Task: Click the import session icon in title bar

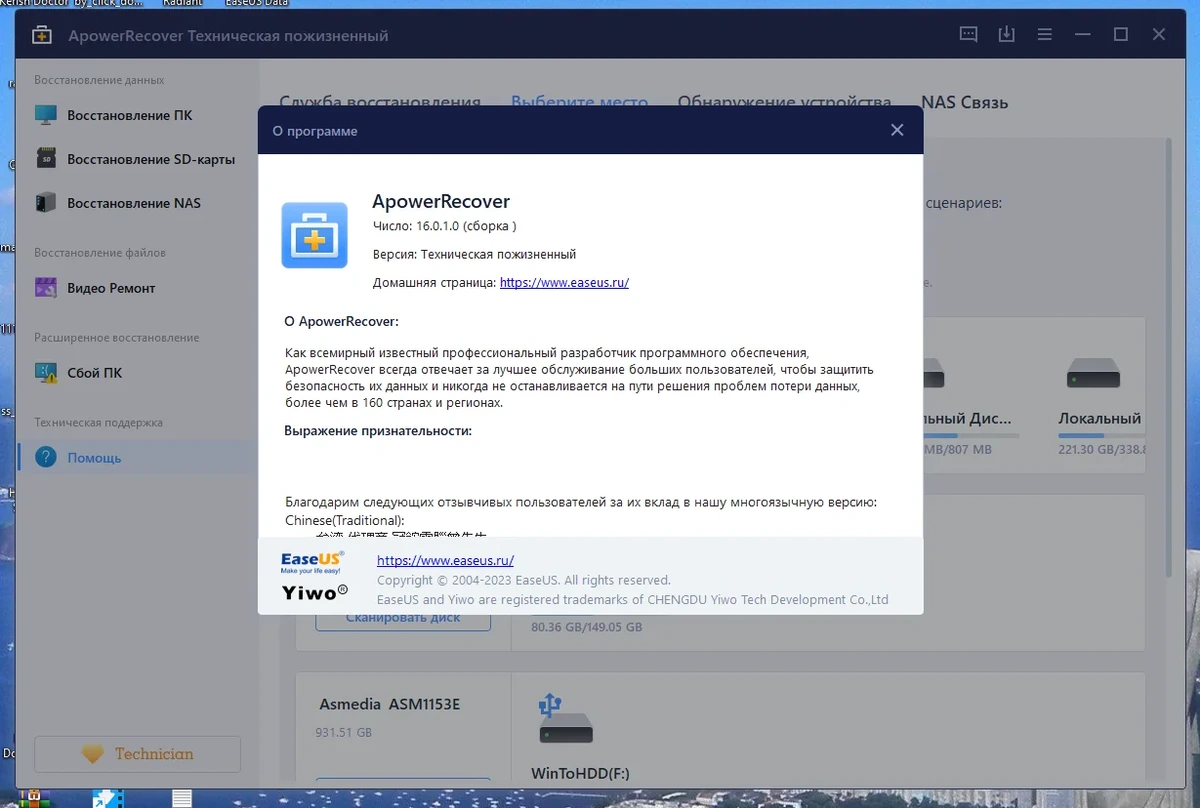Action: [x=1006, y=35]
